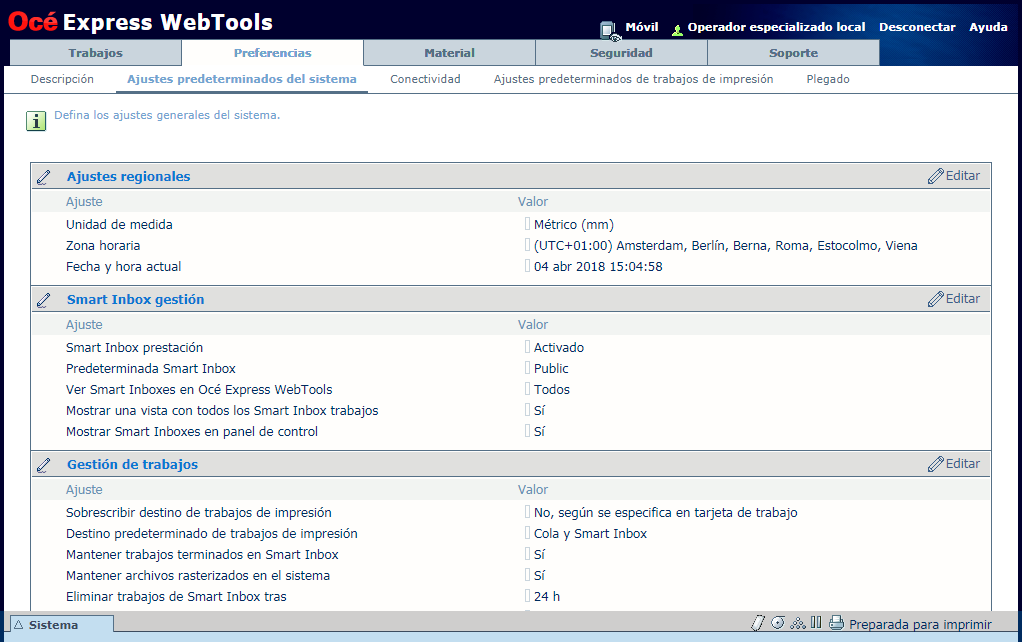This screenshot has height=642, width=1022.
Task: Click the 'Unidad de medida' setting
Action: click(x=119, y=225)
